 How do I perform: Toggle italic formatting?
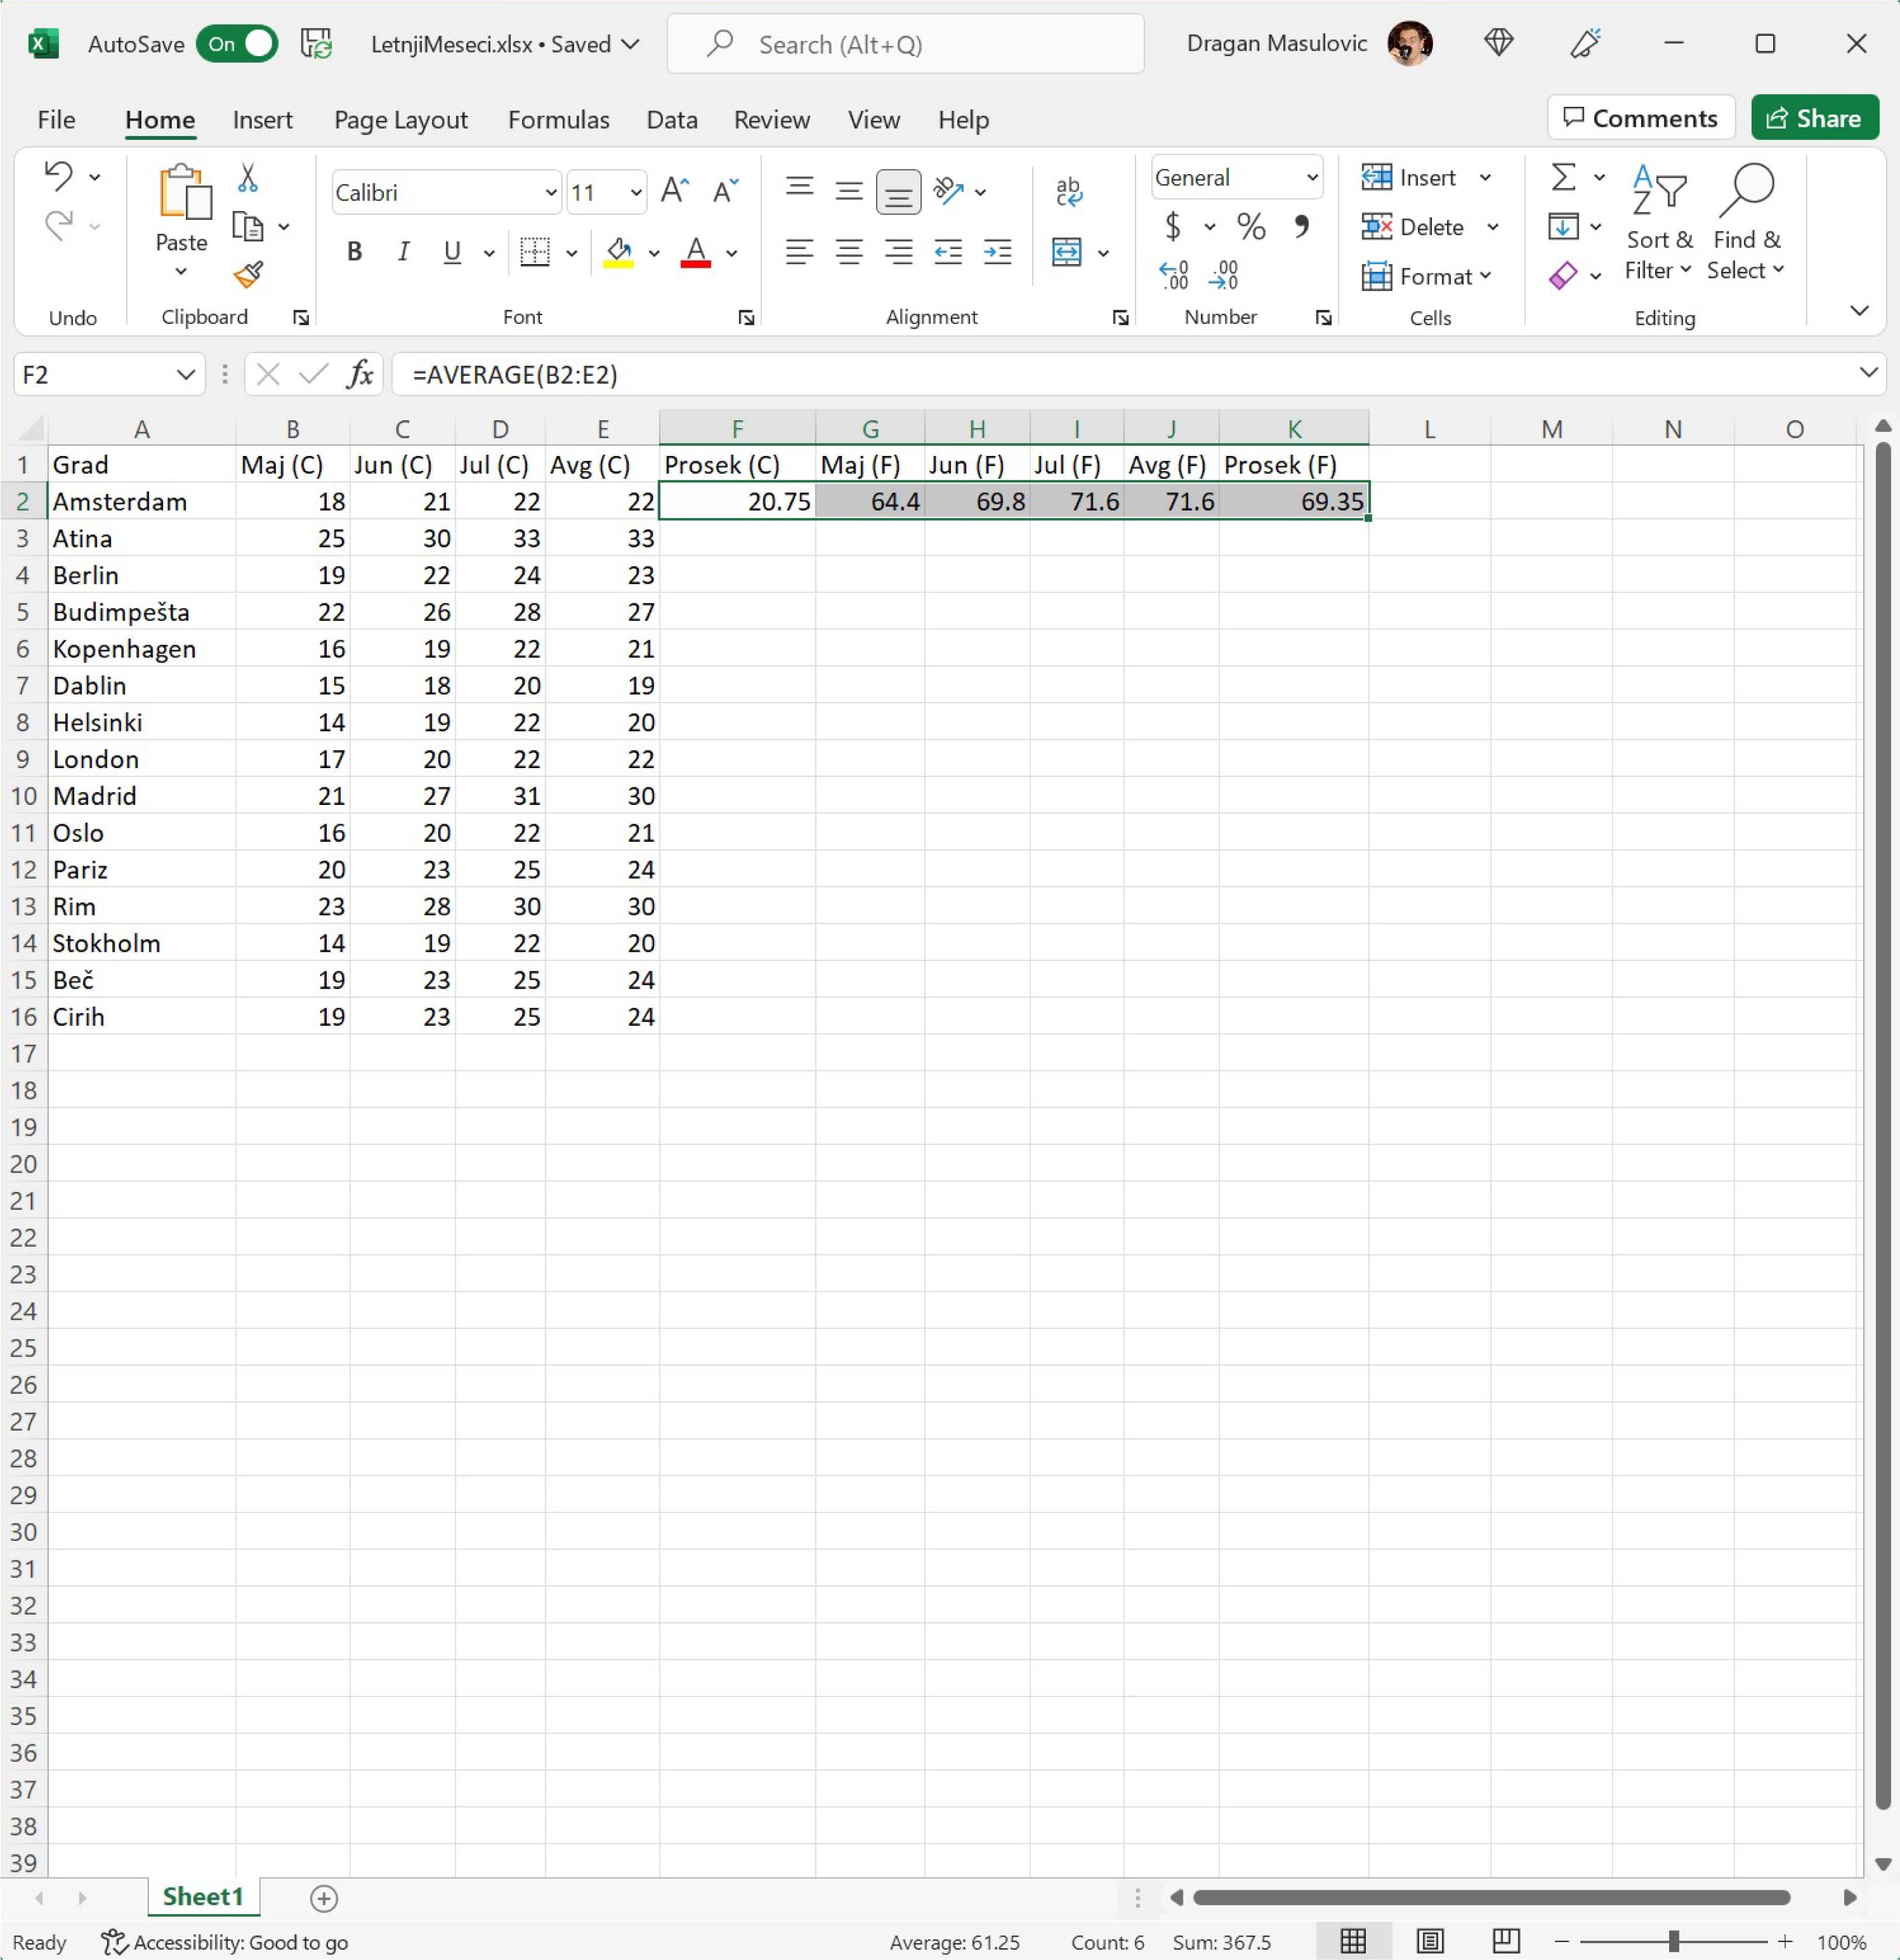pyautogui.click(x=403, y=252)
